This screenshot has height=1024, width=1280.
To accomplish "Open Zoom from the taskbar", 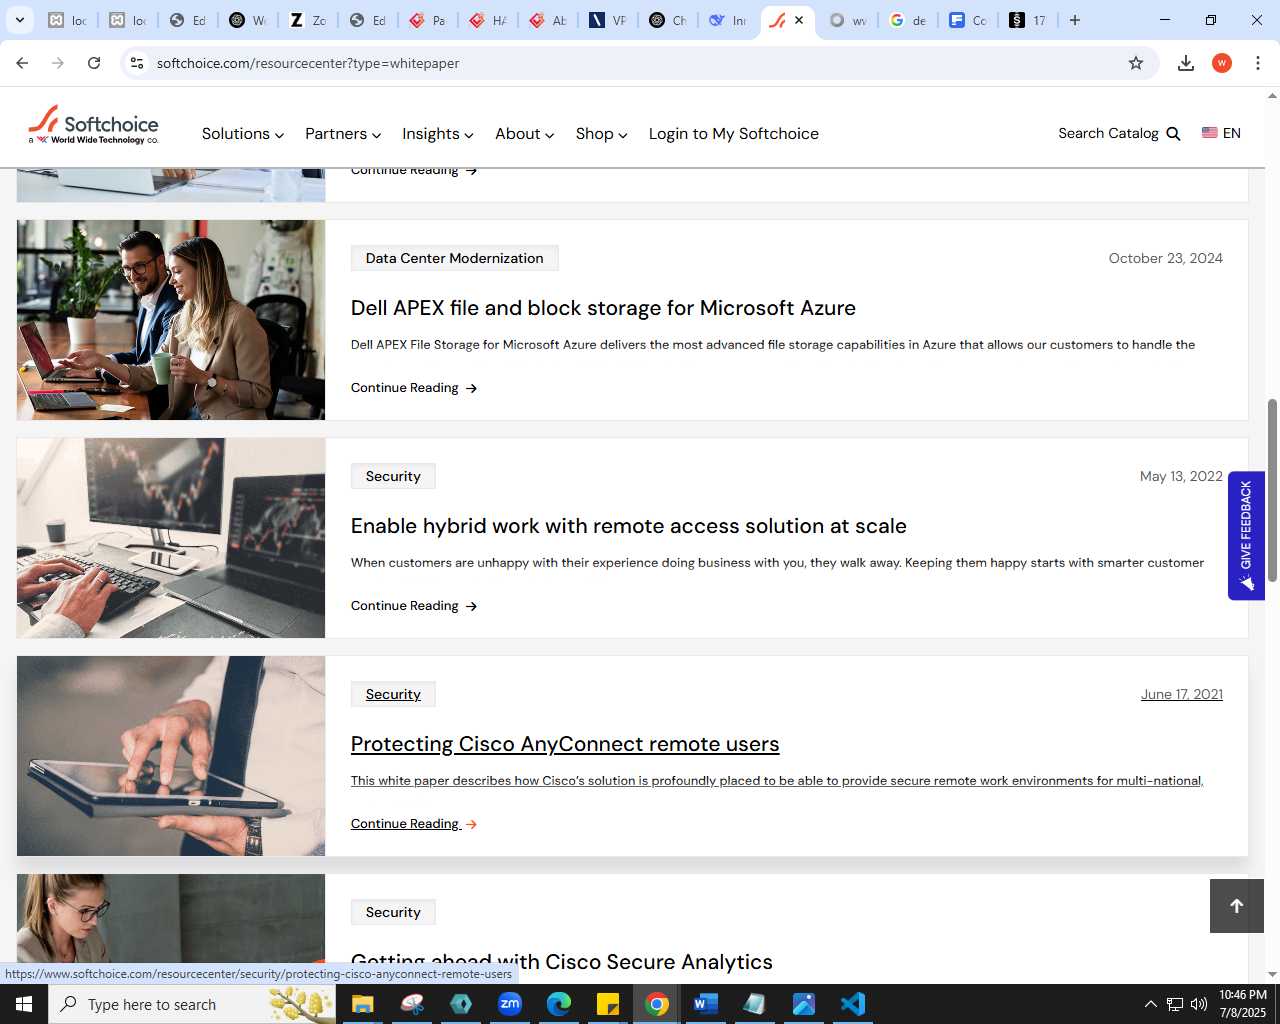I will [x=510, y=1004].
